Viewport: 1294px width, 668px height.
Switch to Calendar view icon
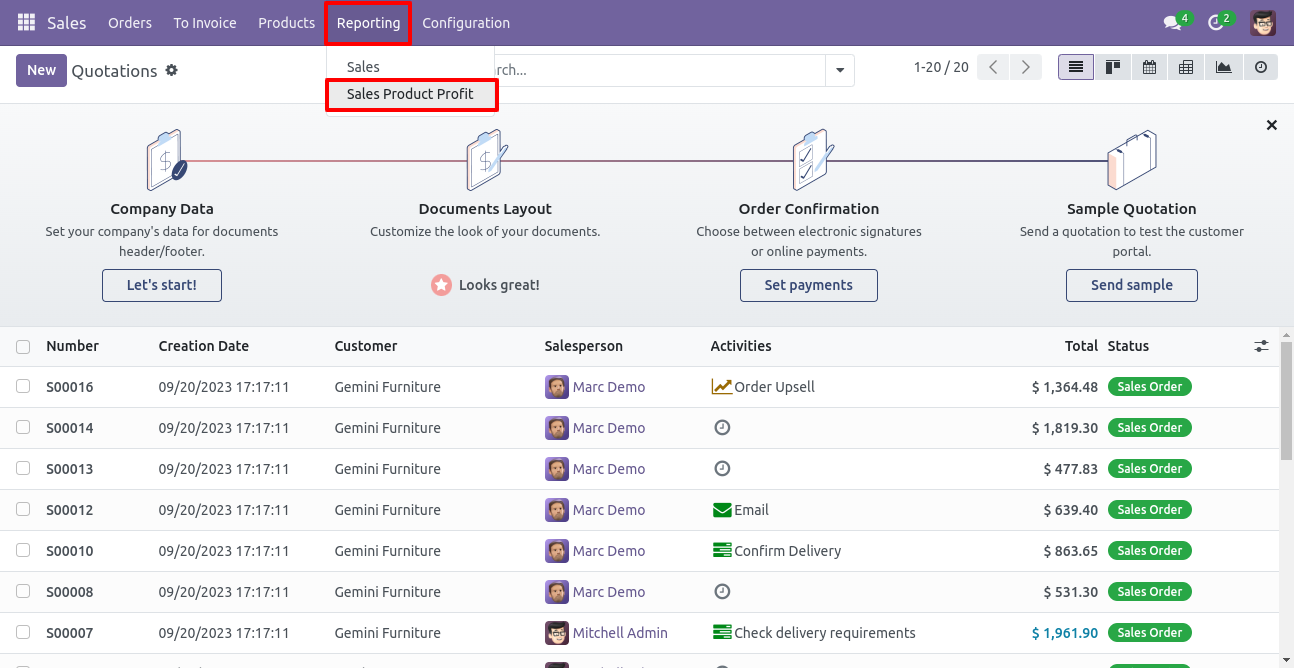pos(1150,67)
